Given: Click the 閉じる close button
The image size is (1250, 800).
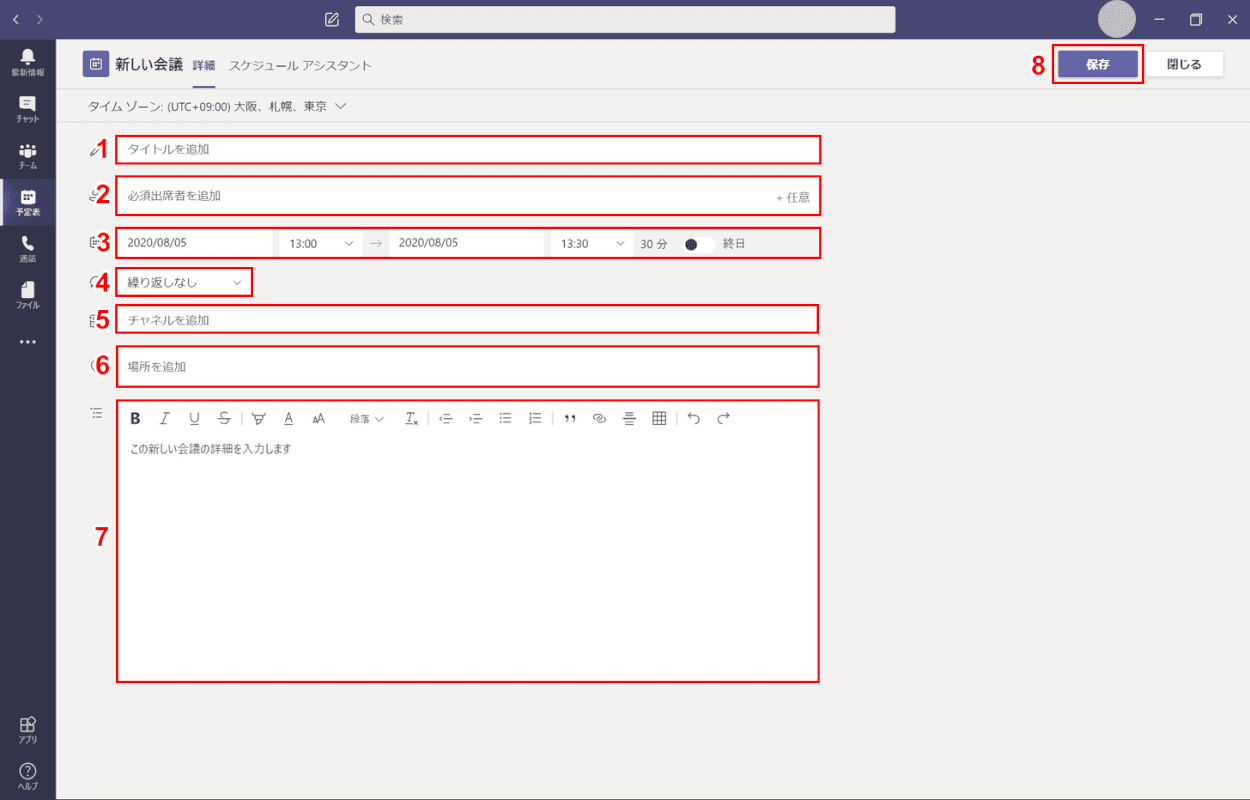Looking at the screenshot, I should [1184, 64].
